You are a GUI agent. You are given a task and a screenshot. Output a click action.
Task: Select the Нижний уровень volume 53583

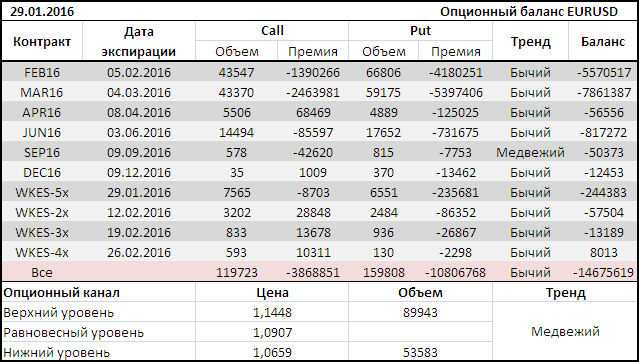click(x=420, y=352)
